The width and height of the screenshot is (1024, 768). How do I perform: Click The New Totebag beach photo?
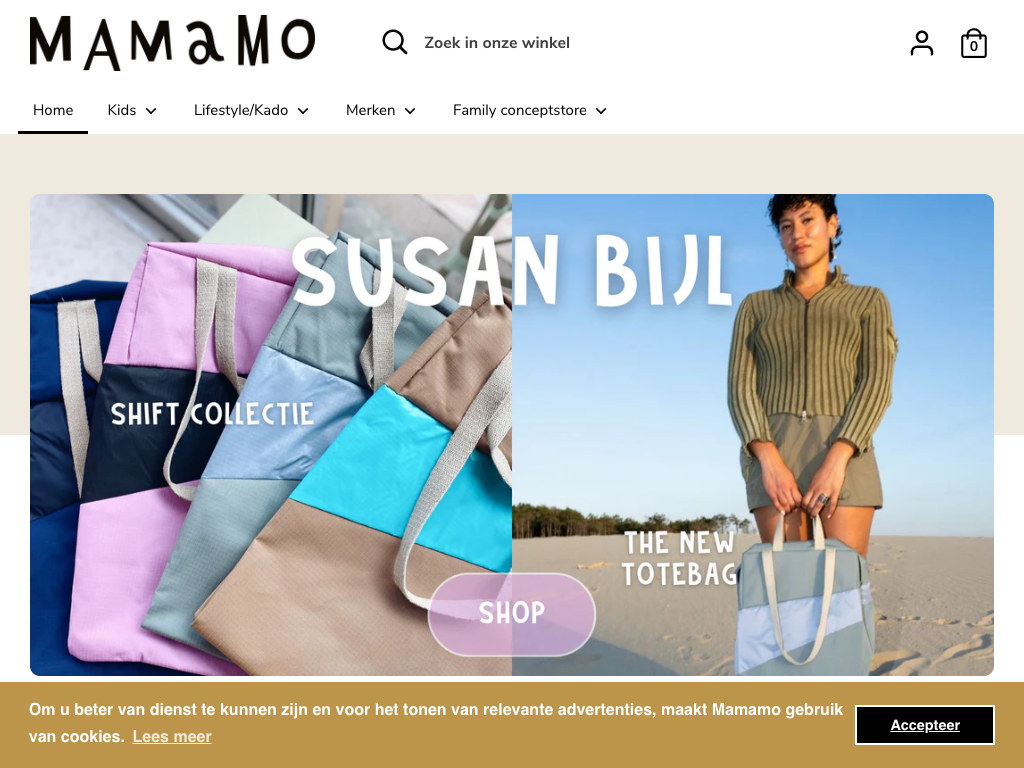tap(753, 435)
